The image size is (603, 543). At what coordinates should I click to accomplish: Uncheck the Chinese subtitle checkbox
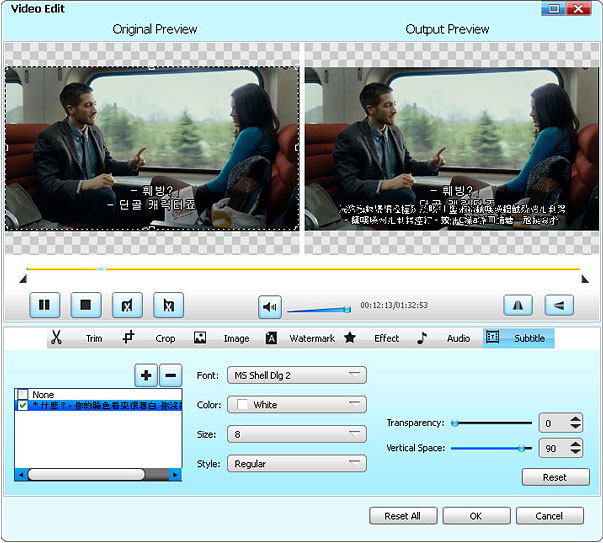click(x=23, y=405)
